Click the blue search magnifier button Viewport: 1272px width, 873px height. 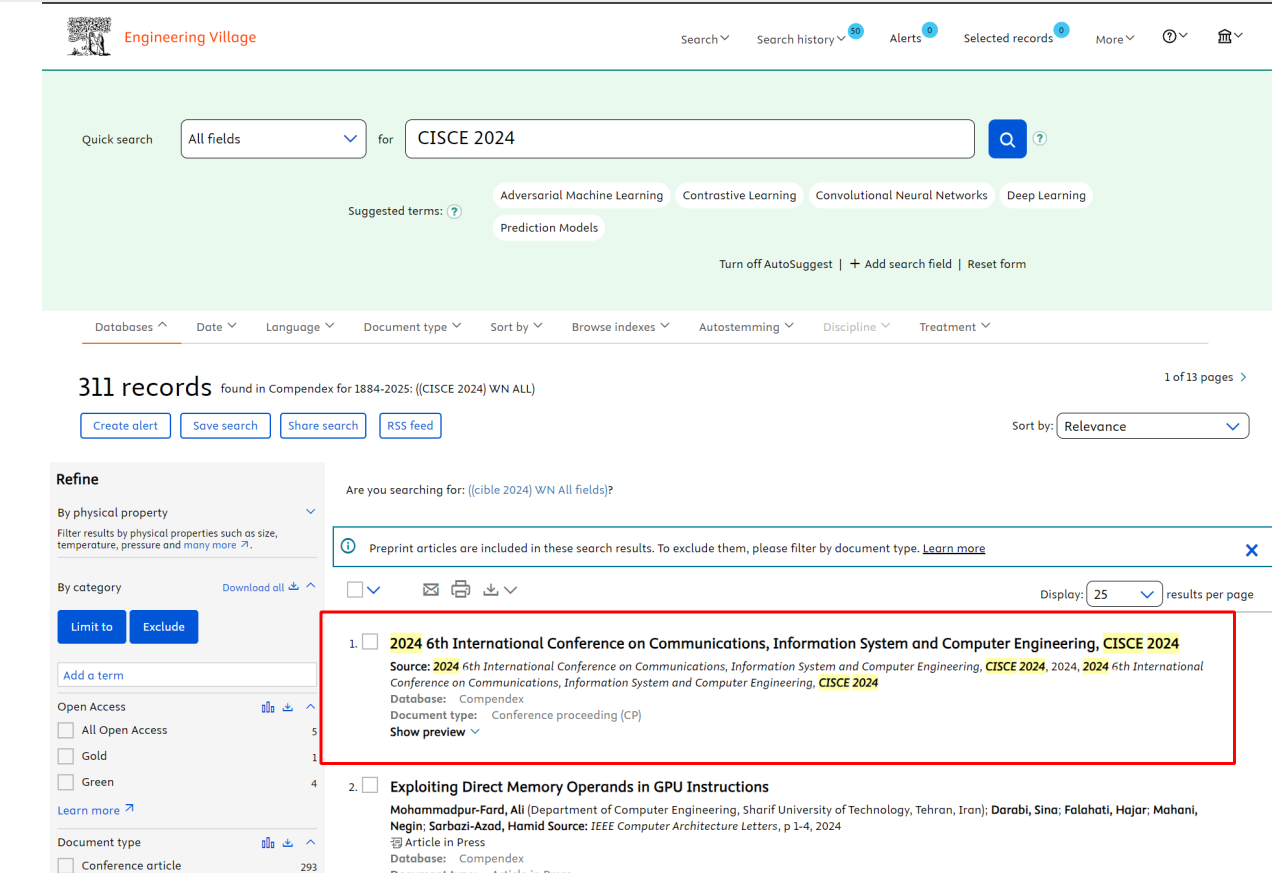pyautogui.click(x=1007, y=139)
